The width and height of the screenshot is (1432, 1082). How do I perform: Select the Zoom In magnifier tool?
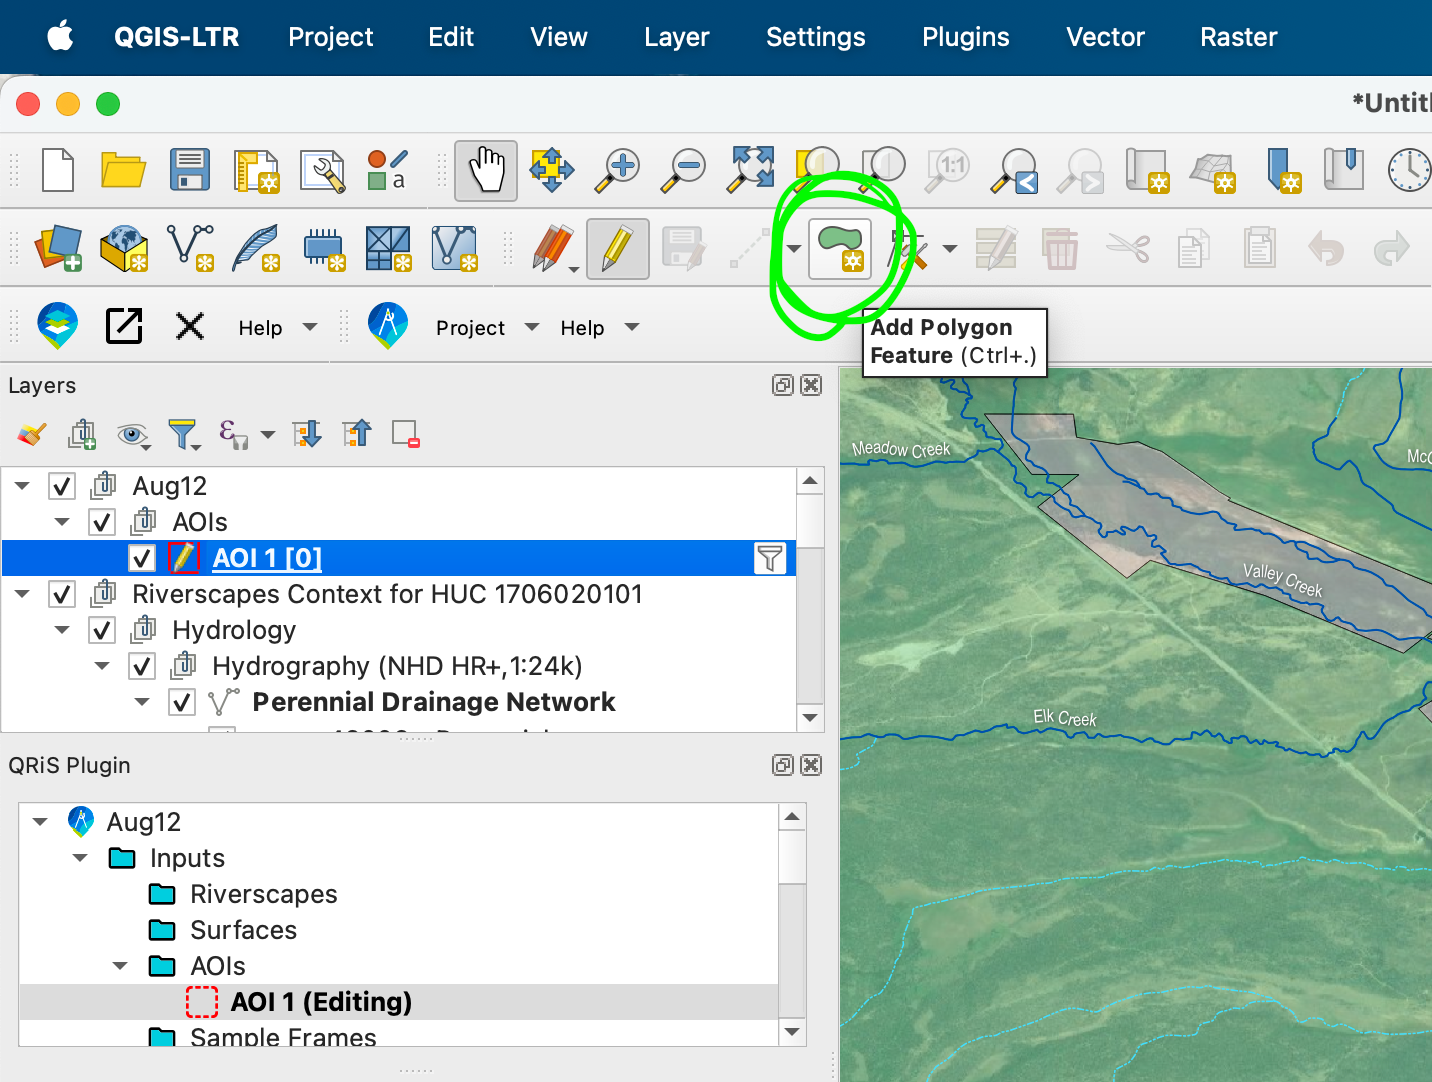coord(617,169)
